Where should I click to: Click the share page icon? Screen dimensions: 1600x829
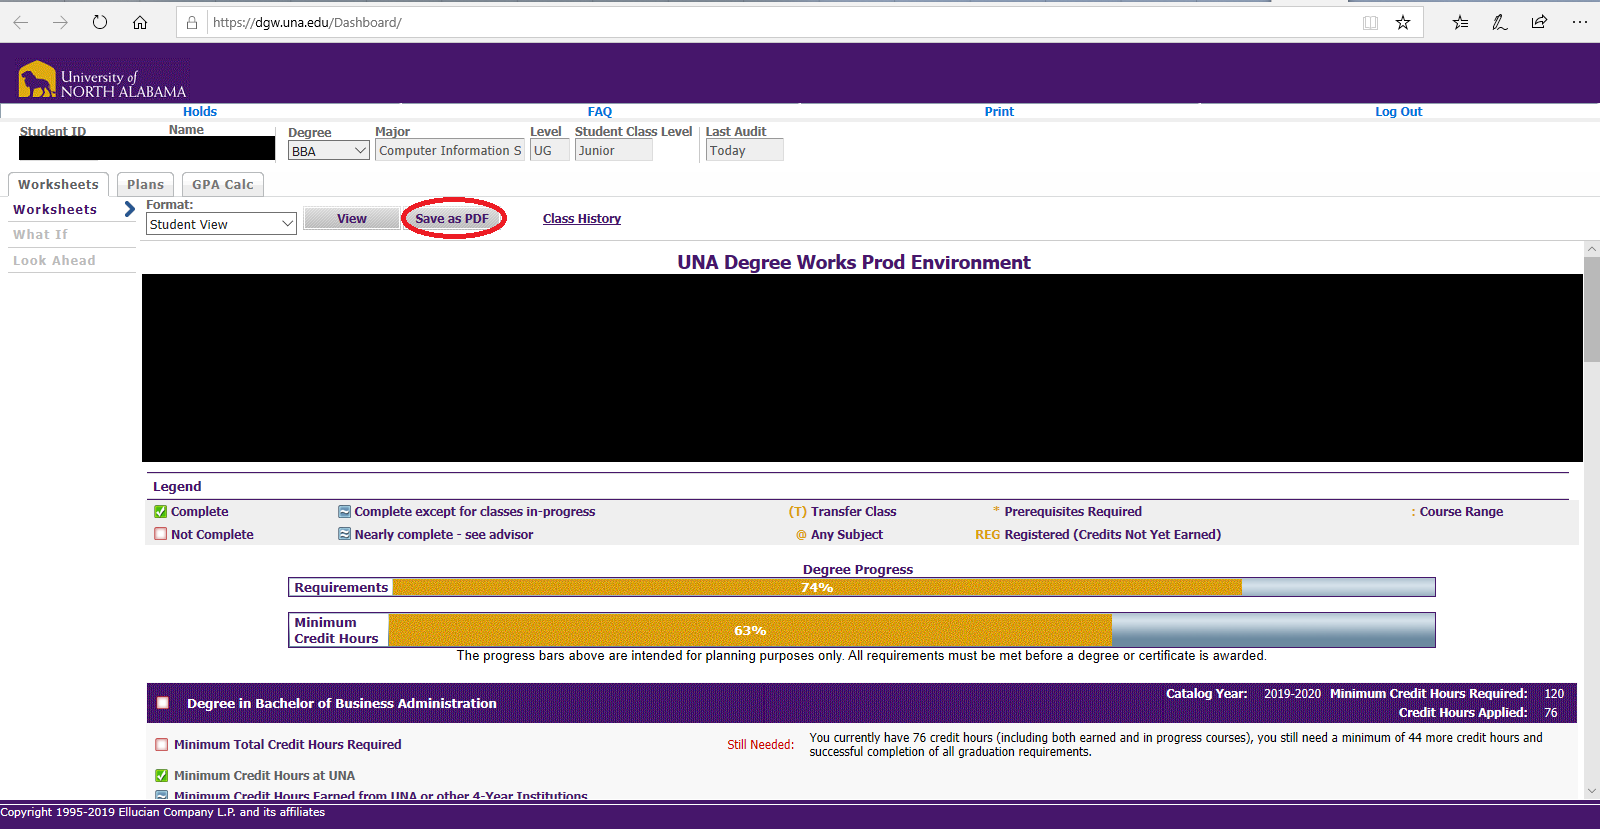(x=1539, y=22)
